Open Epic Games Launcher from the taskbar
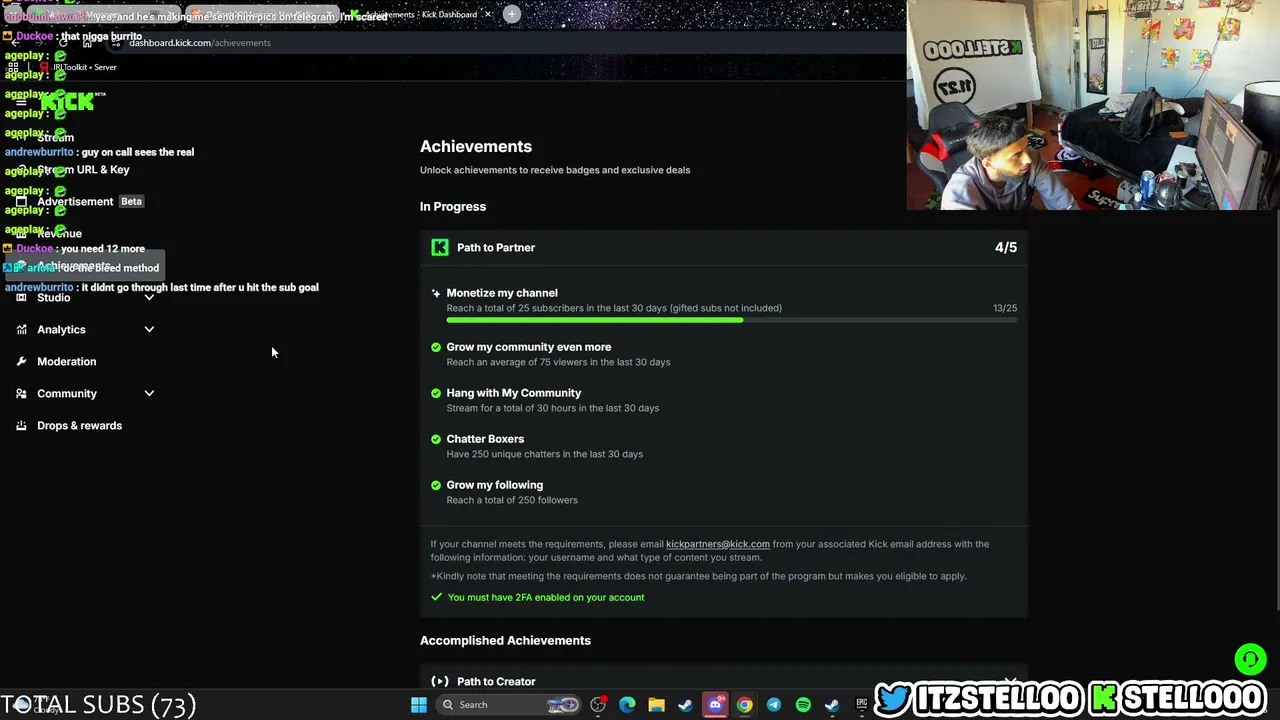Viewport: 1280px width, 720px height. point(861,705)
